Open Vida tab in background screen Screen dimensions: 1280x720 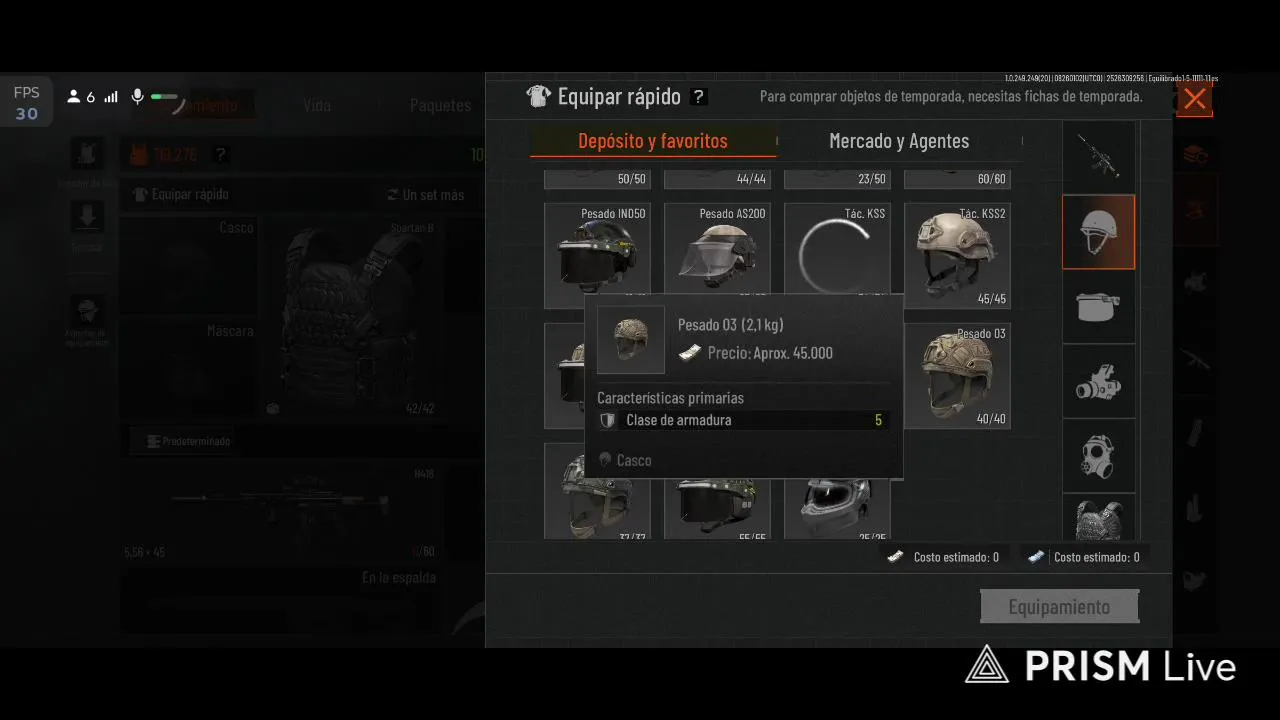[317, 105]
